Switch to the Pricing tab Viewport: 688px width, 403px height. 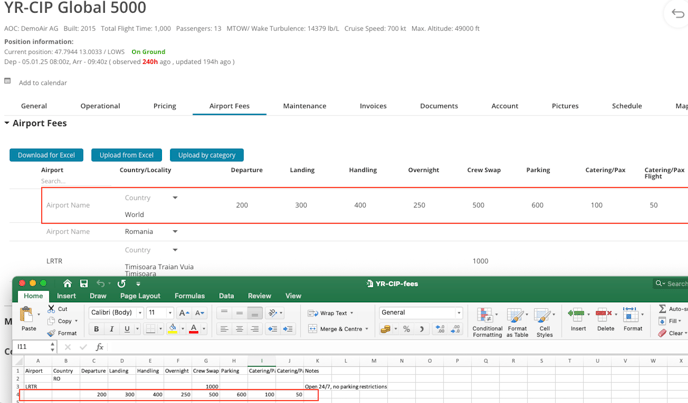point(165,106)
